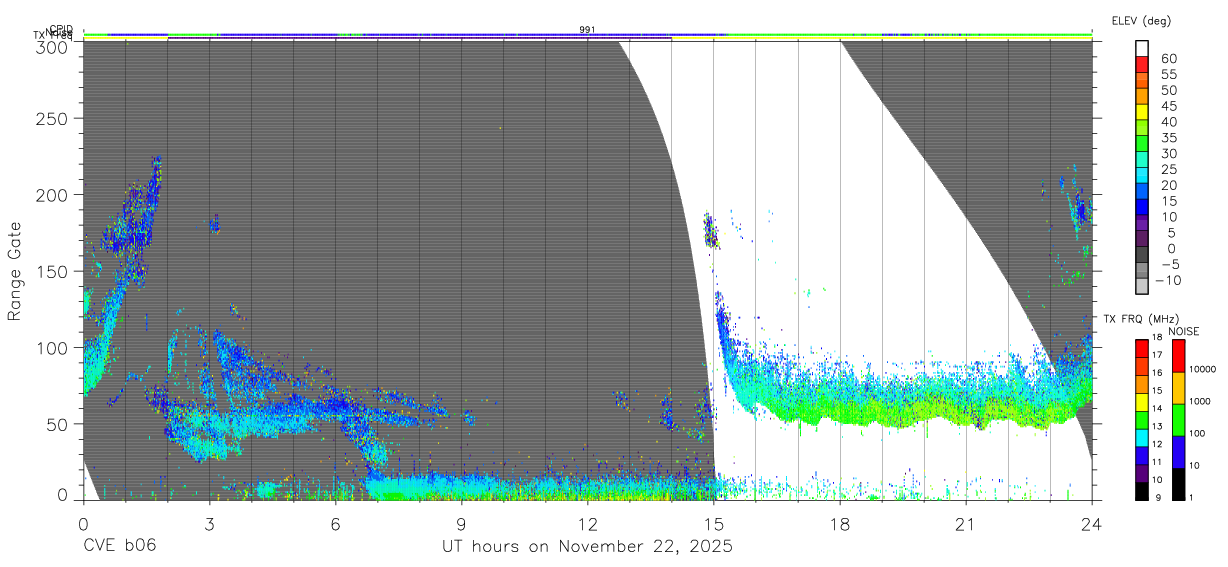Click the red top segment of NOISE bar
The image size is (1228, 567).
[1177, 356]
